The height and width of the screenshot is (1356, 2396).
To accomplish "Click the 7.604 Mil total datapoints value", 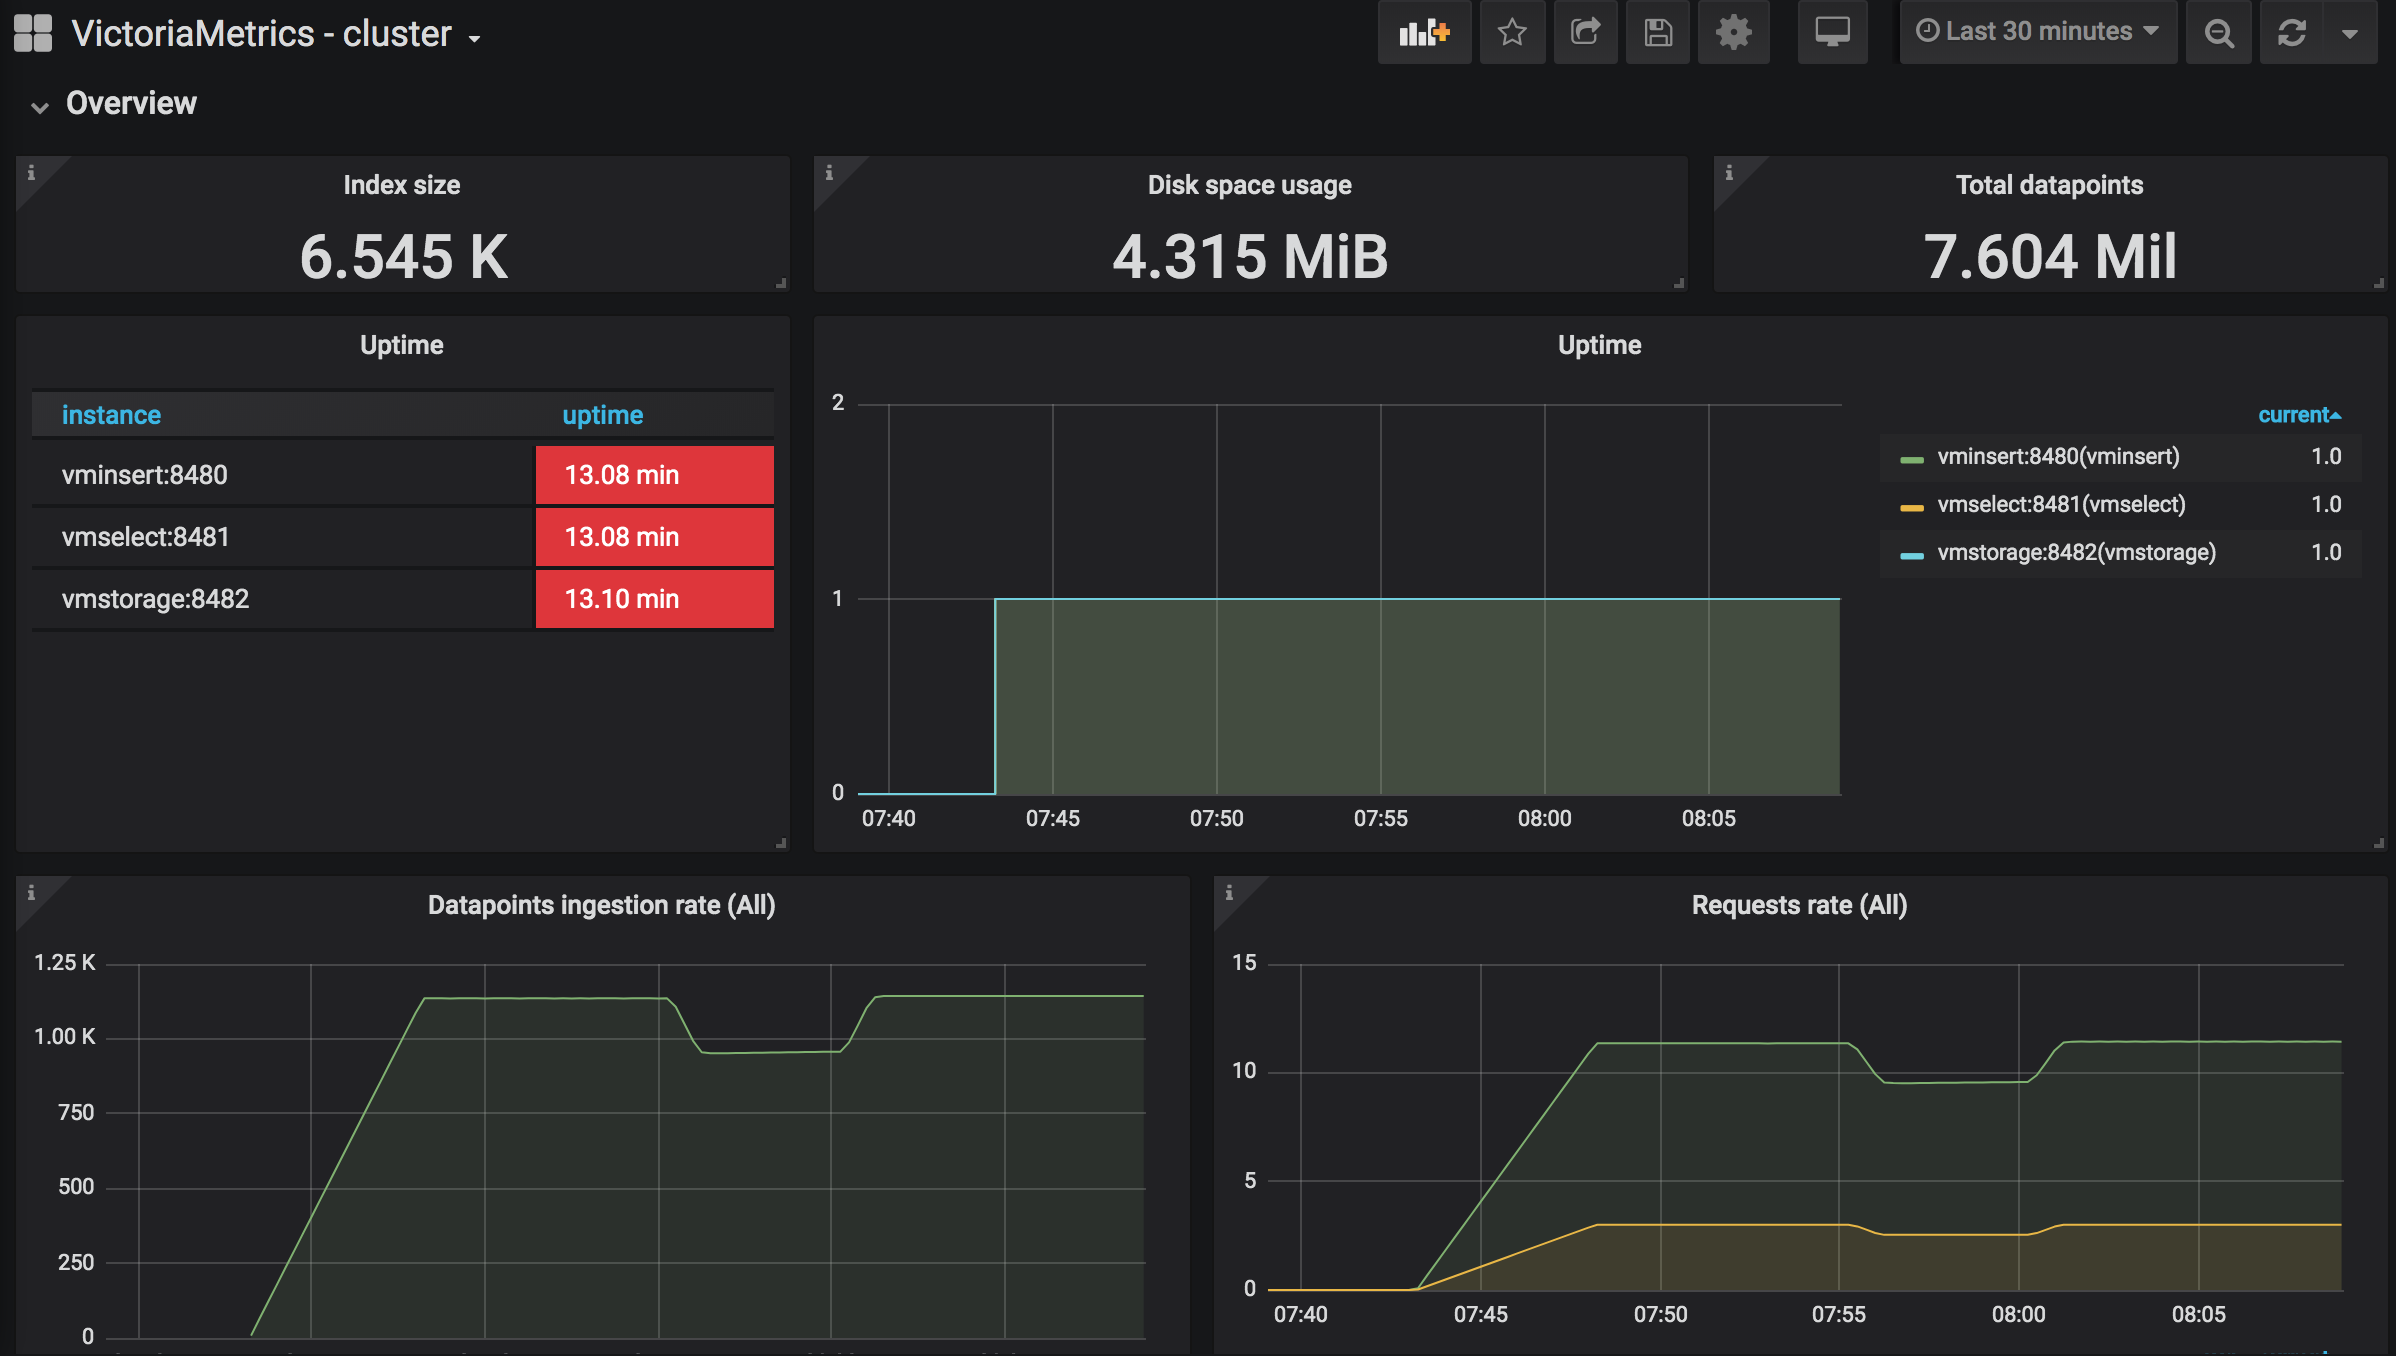I will pyautogui.click(x=2050, y=256).
